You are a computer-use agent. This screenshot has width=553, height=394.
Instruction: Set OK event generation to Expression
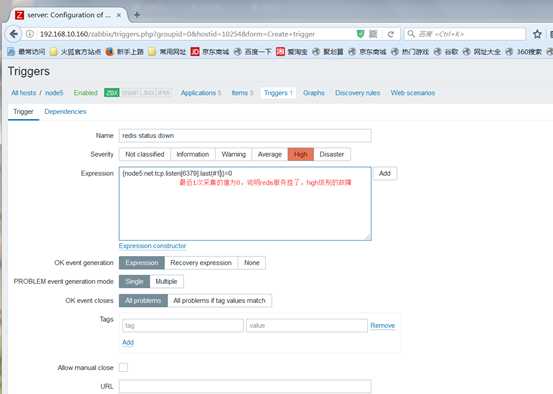click(x=142, y=263)
